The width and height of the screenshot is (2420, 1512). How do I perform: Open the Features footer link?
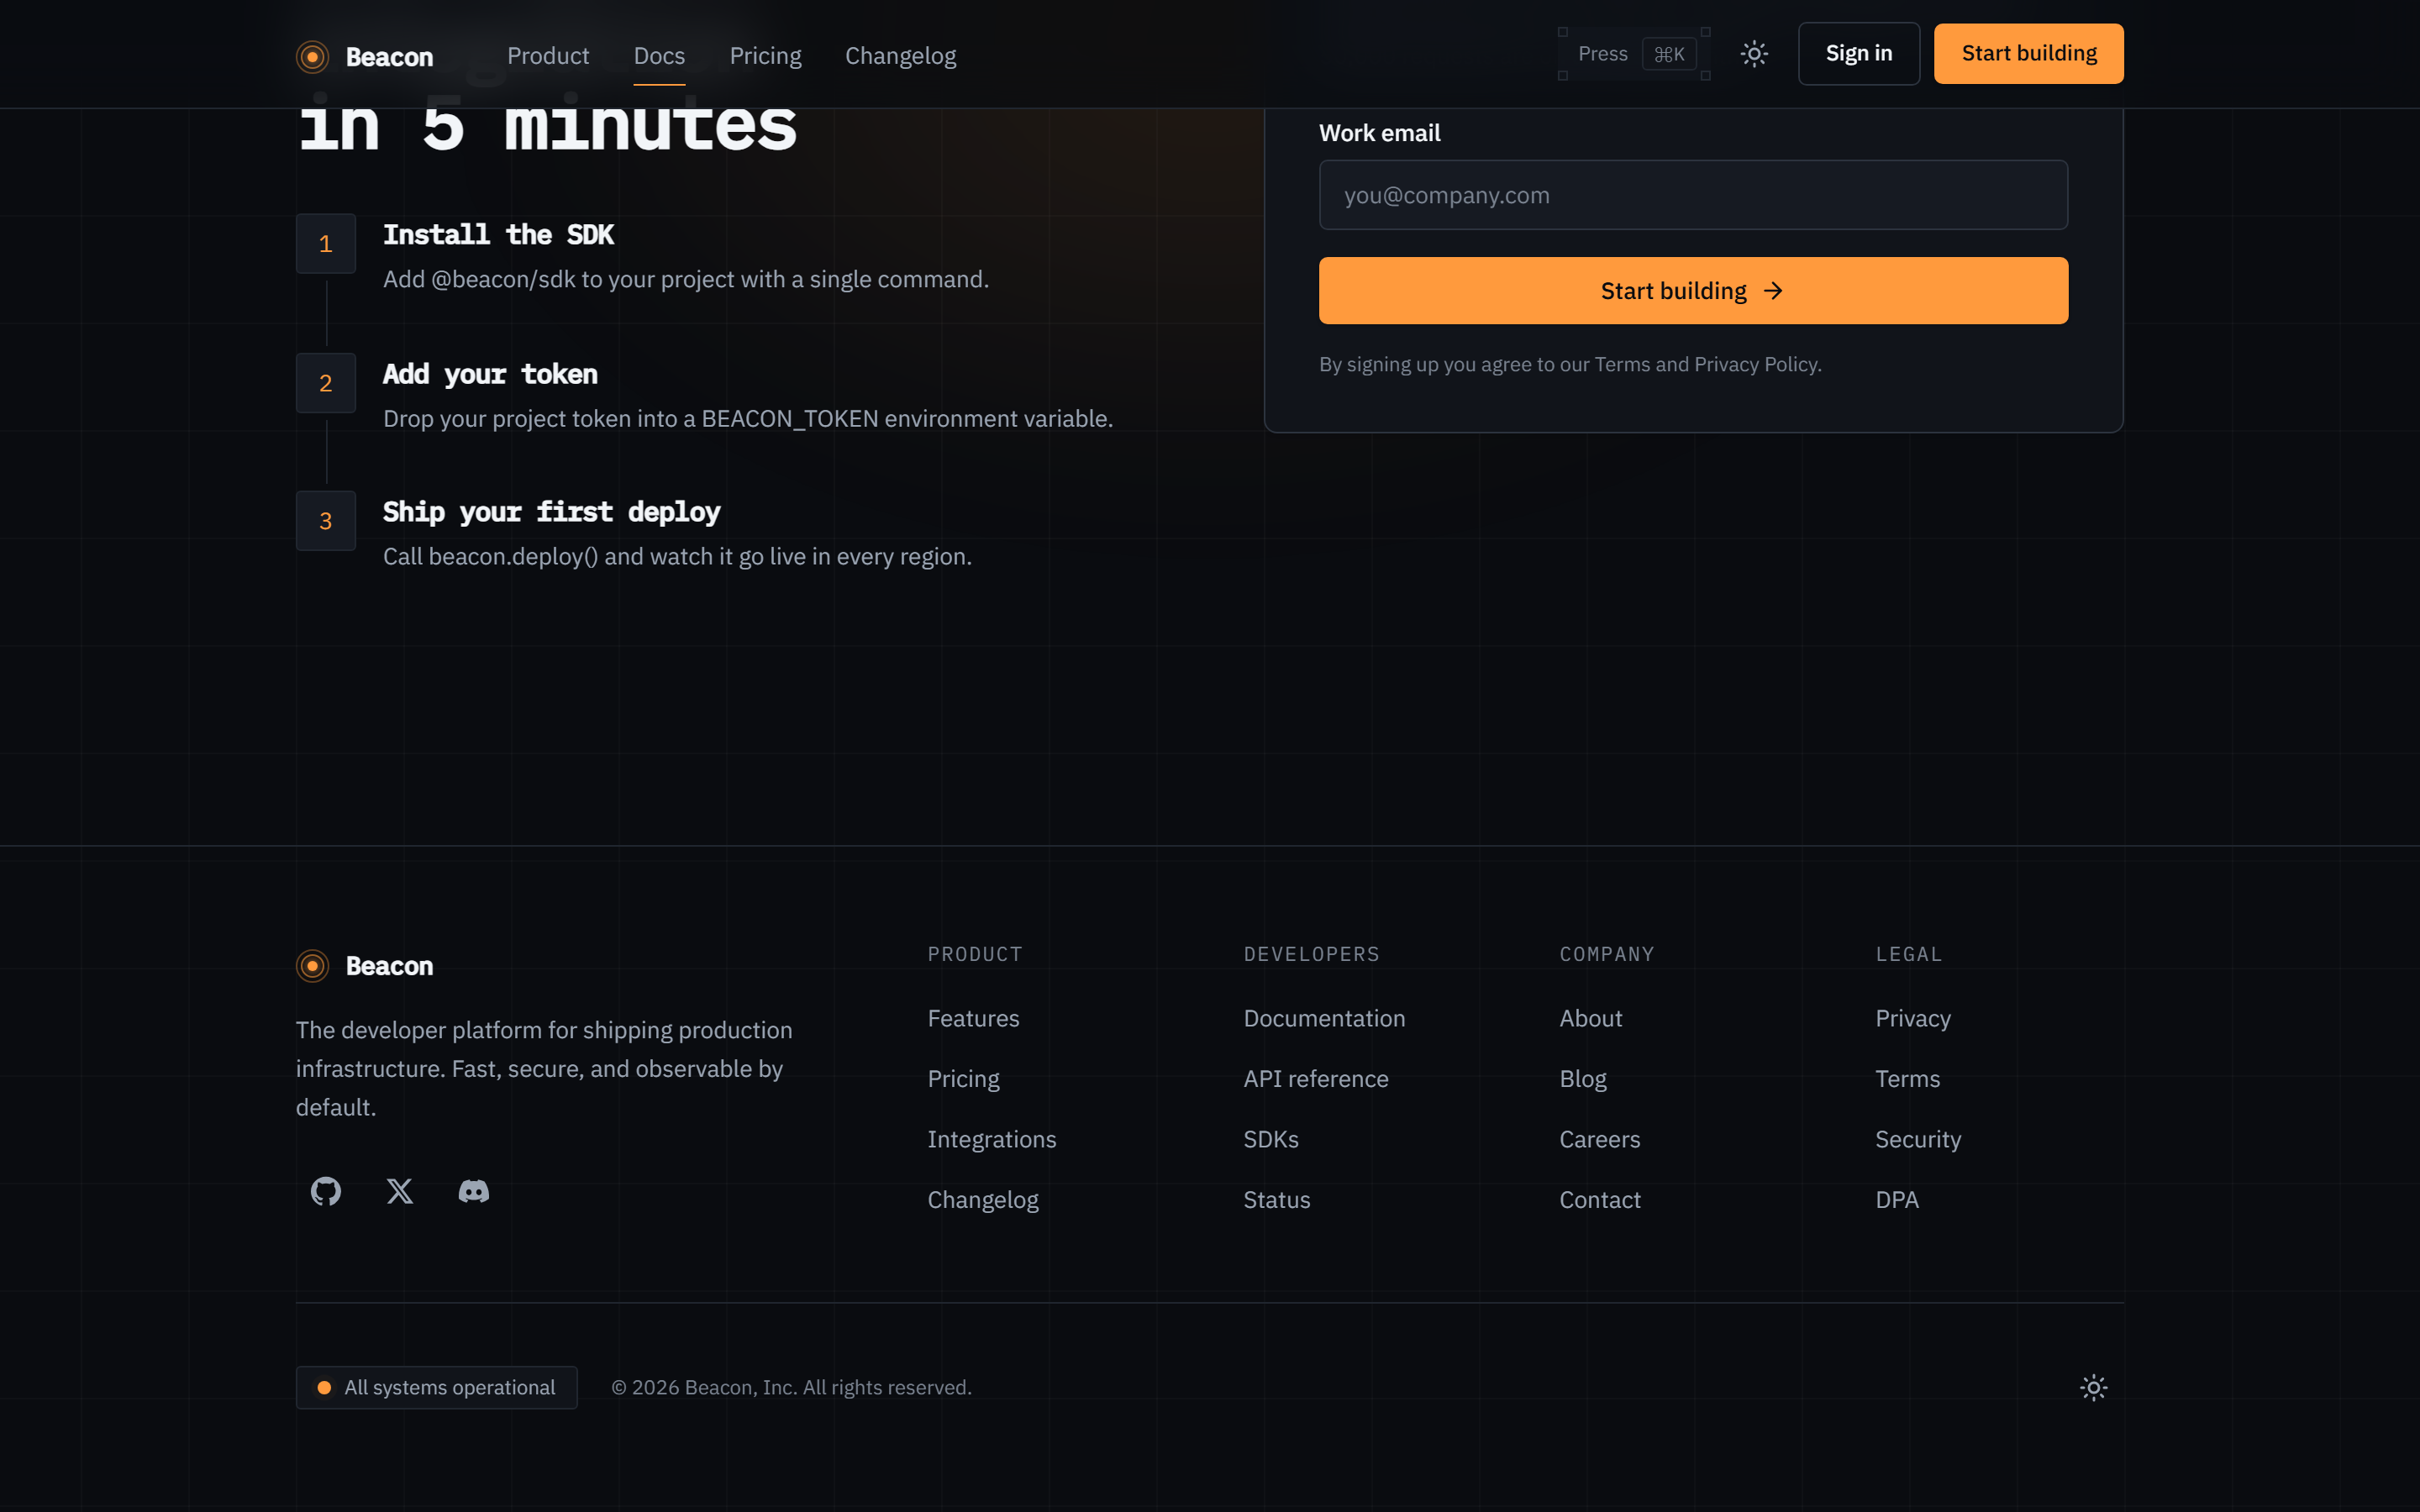click(x=973, y=1018)
